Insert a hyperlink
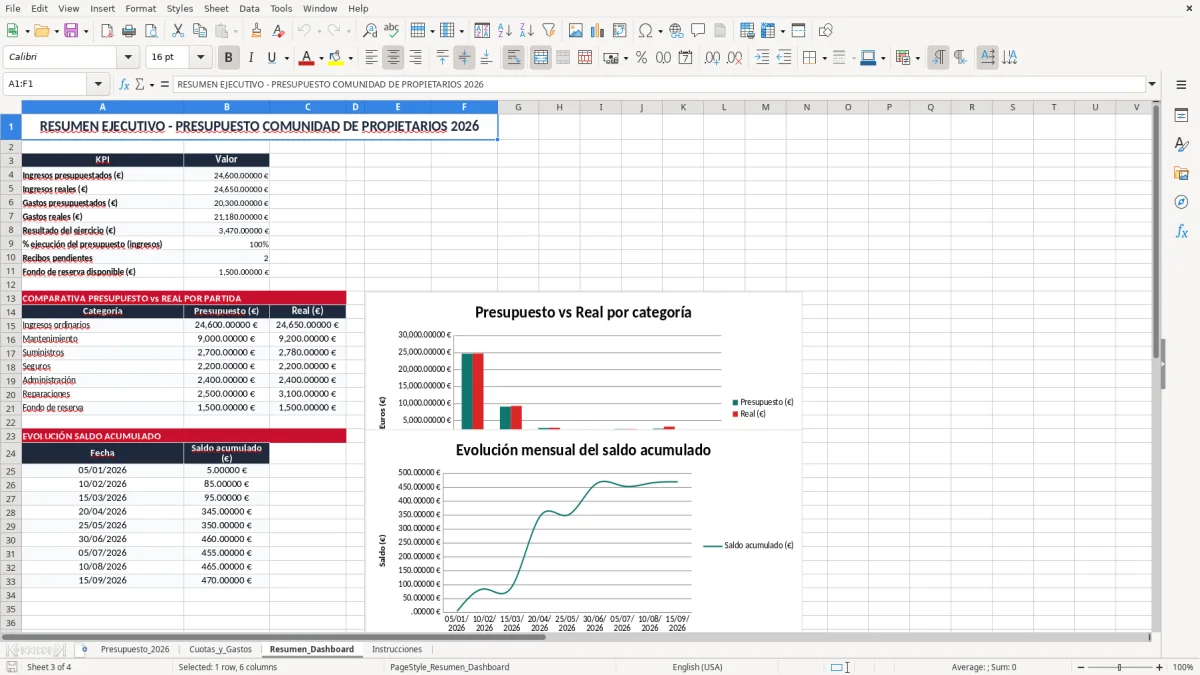The image size is (1200, 675). [x=676, y=31]
